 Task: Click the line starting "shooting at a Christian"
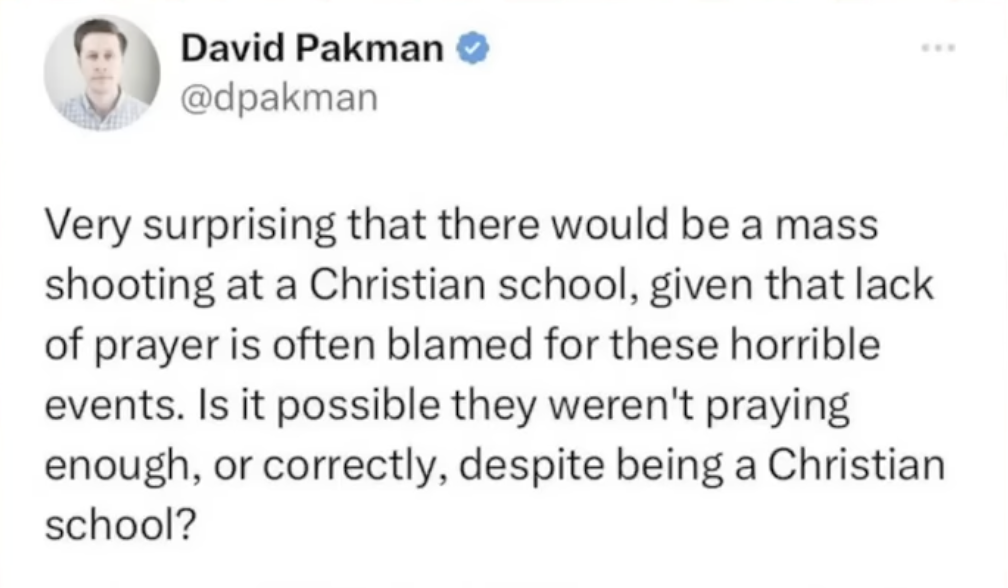click(x=490, y=285)
